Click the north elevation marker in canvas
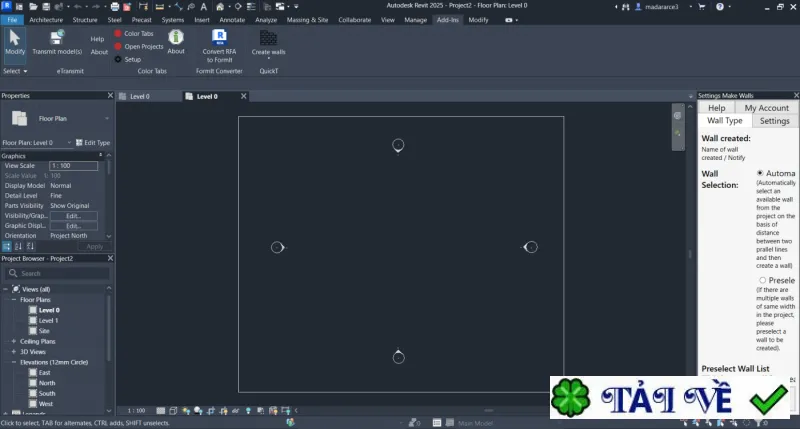 click(398, 145)
